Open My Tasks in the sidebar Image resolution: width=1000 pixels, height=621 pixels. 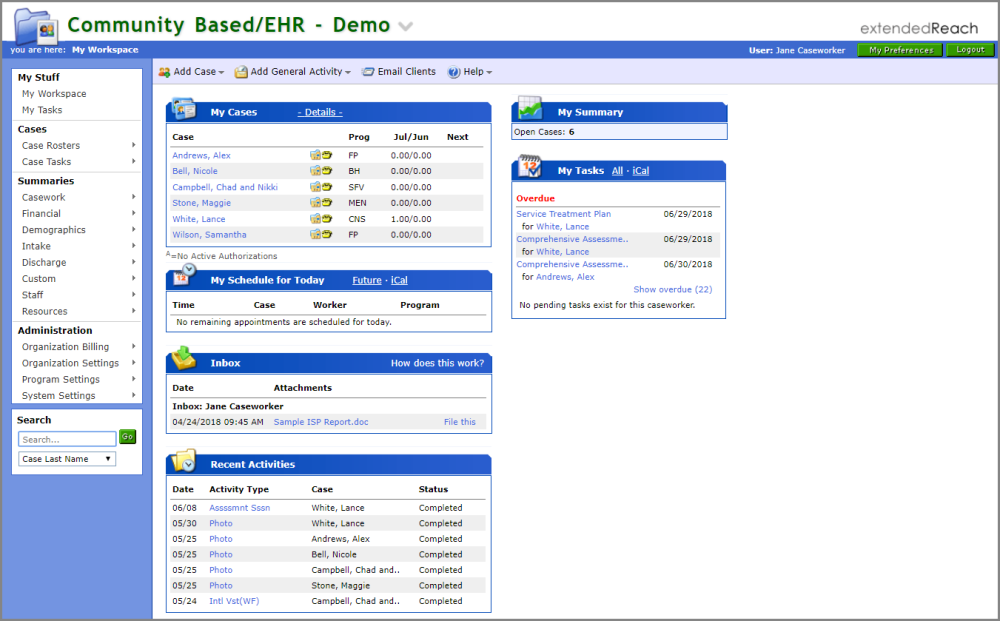pos(42,110)
